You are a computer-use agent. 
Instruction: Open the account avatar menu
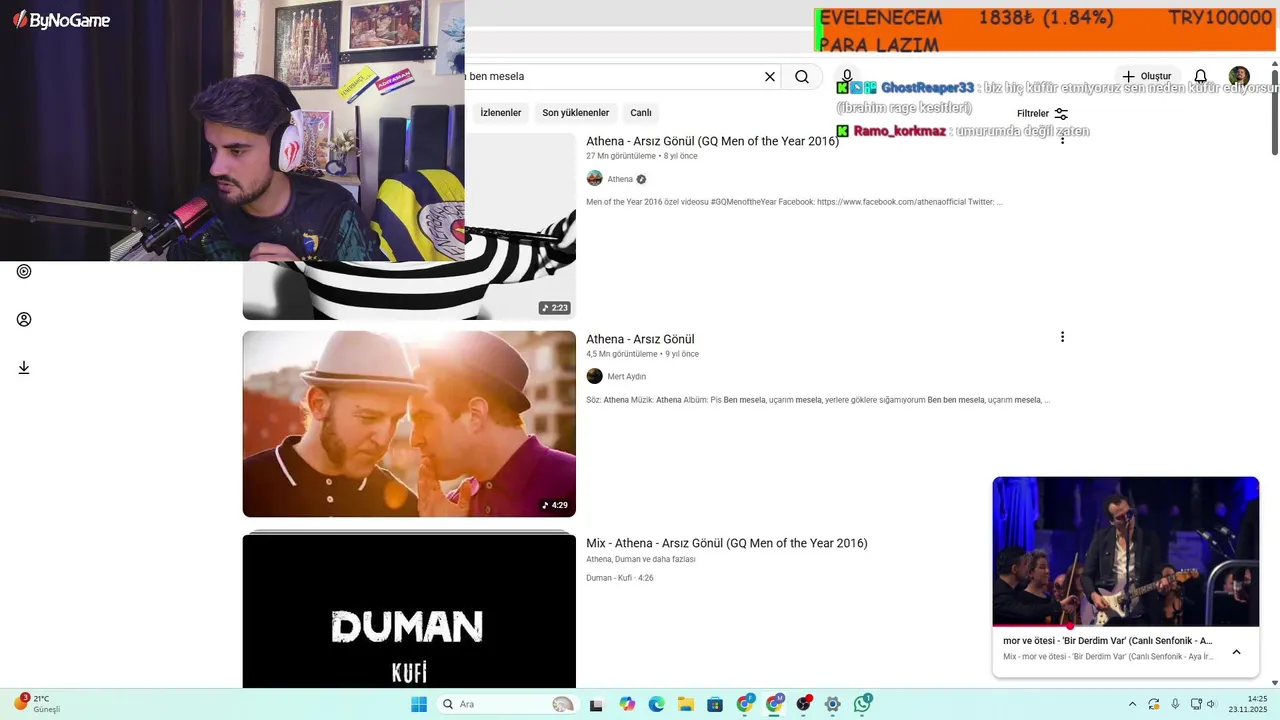[x=1239, y=77]
